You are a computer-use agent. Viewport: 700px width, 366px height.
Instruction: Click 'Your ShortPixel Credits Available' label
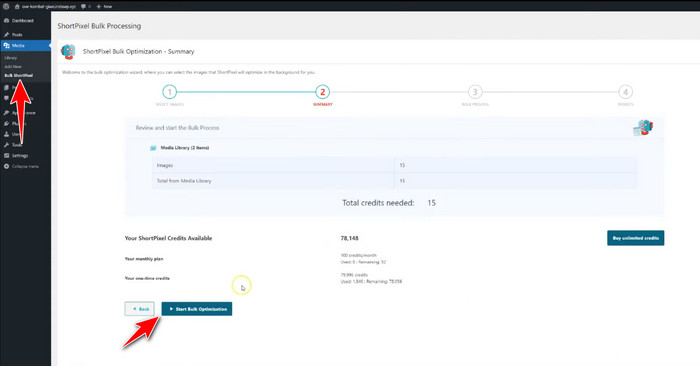(168, 238)
